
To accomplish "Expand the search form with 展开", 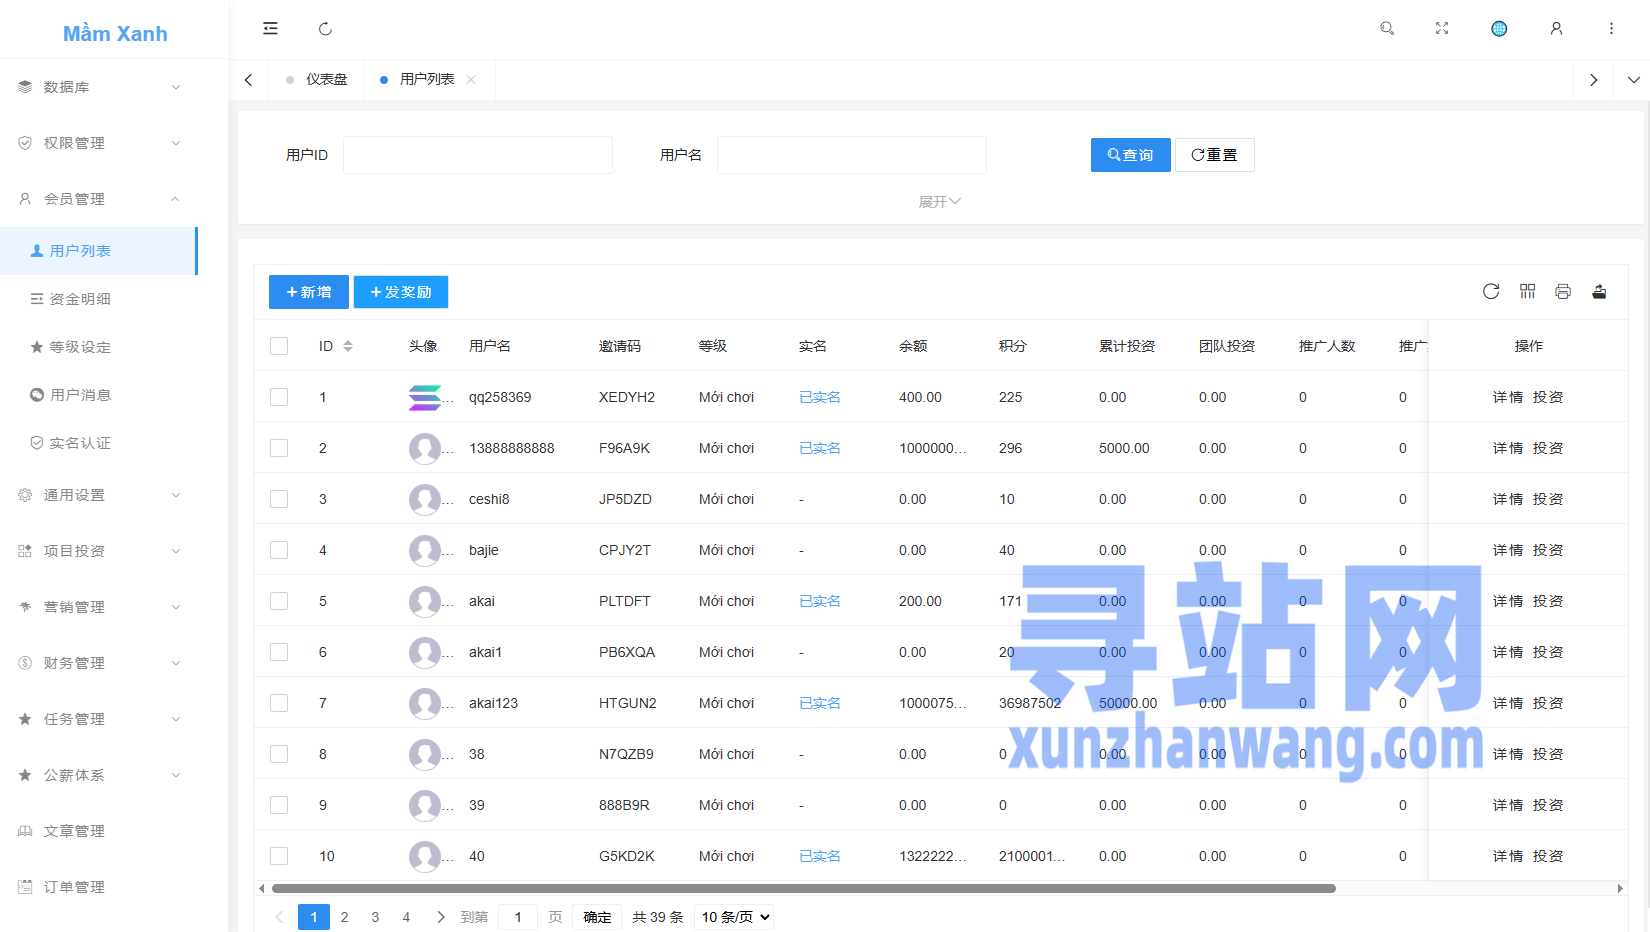I will point(940,202).
